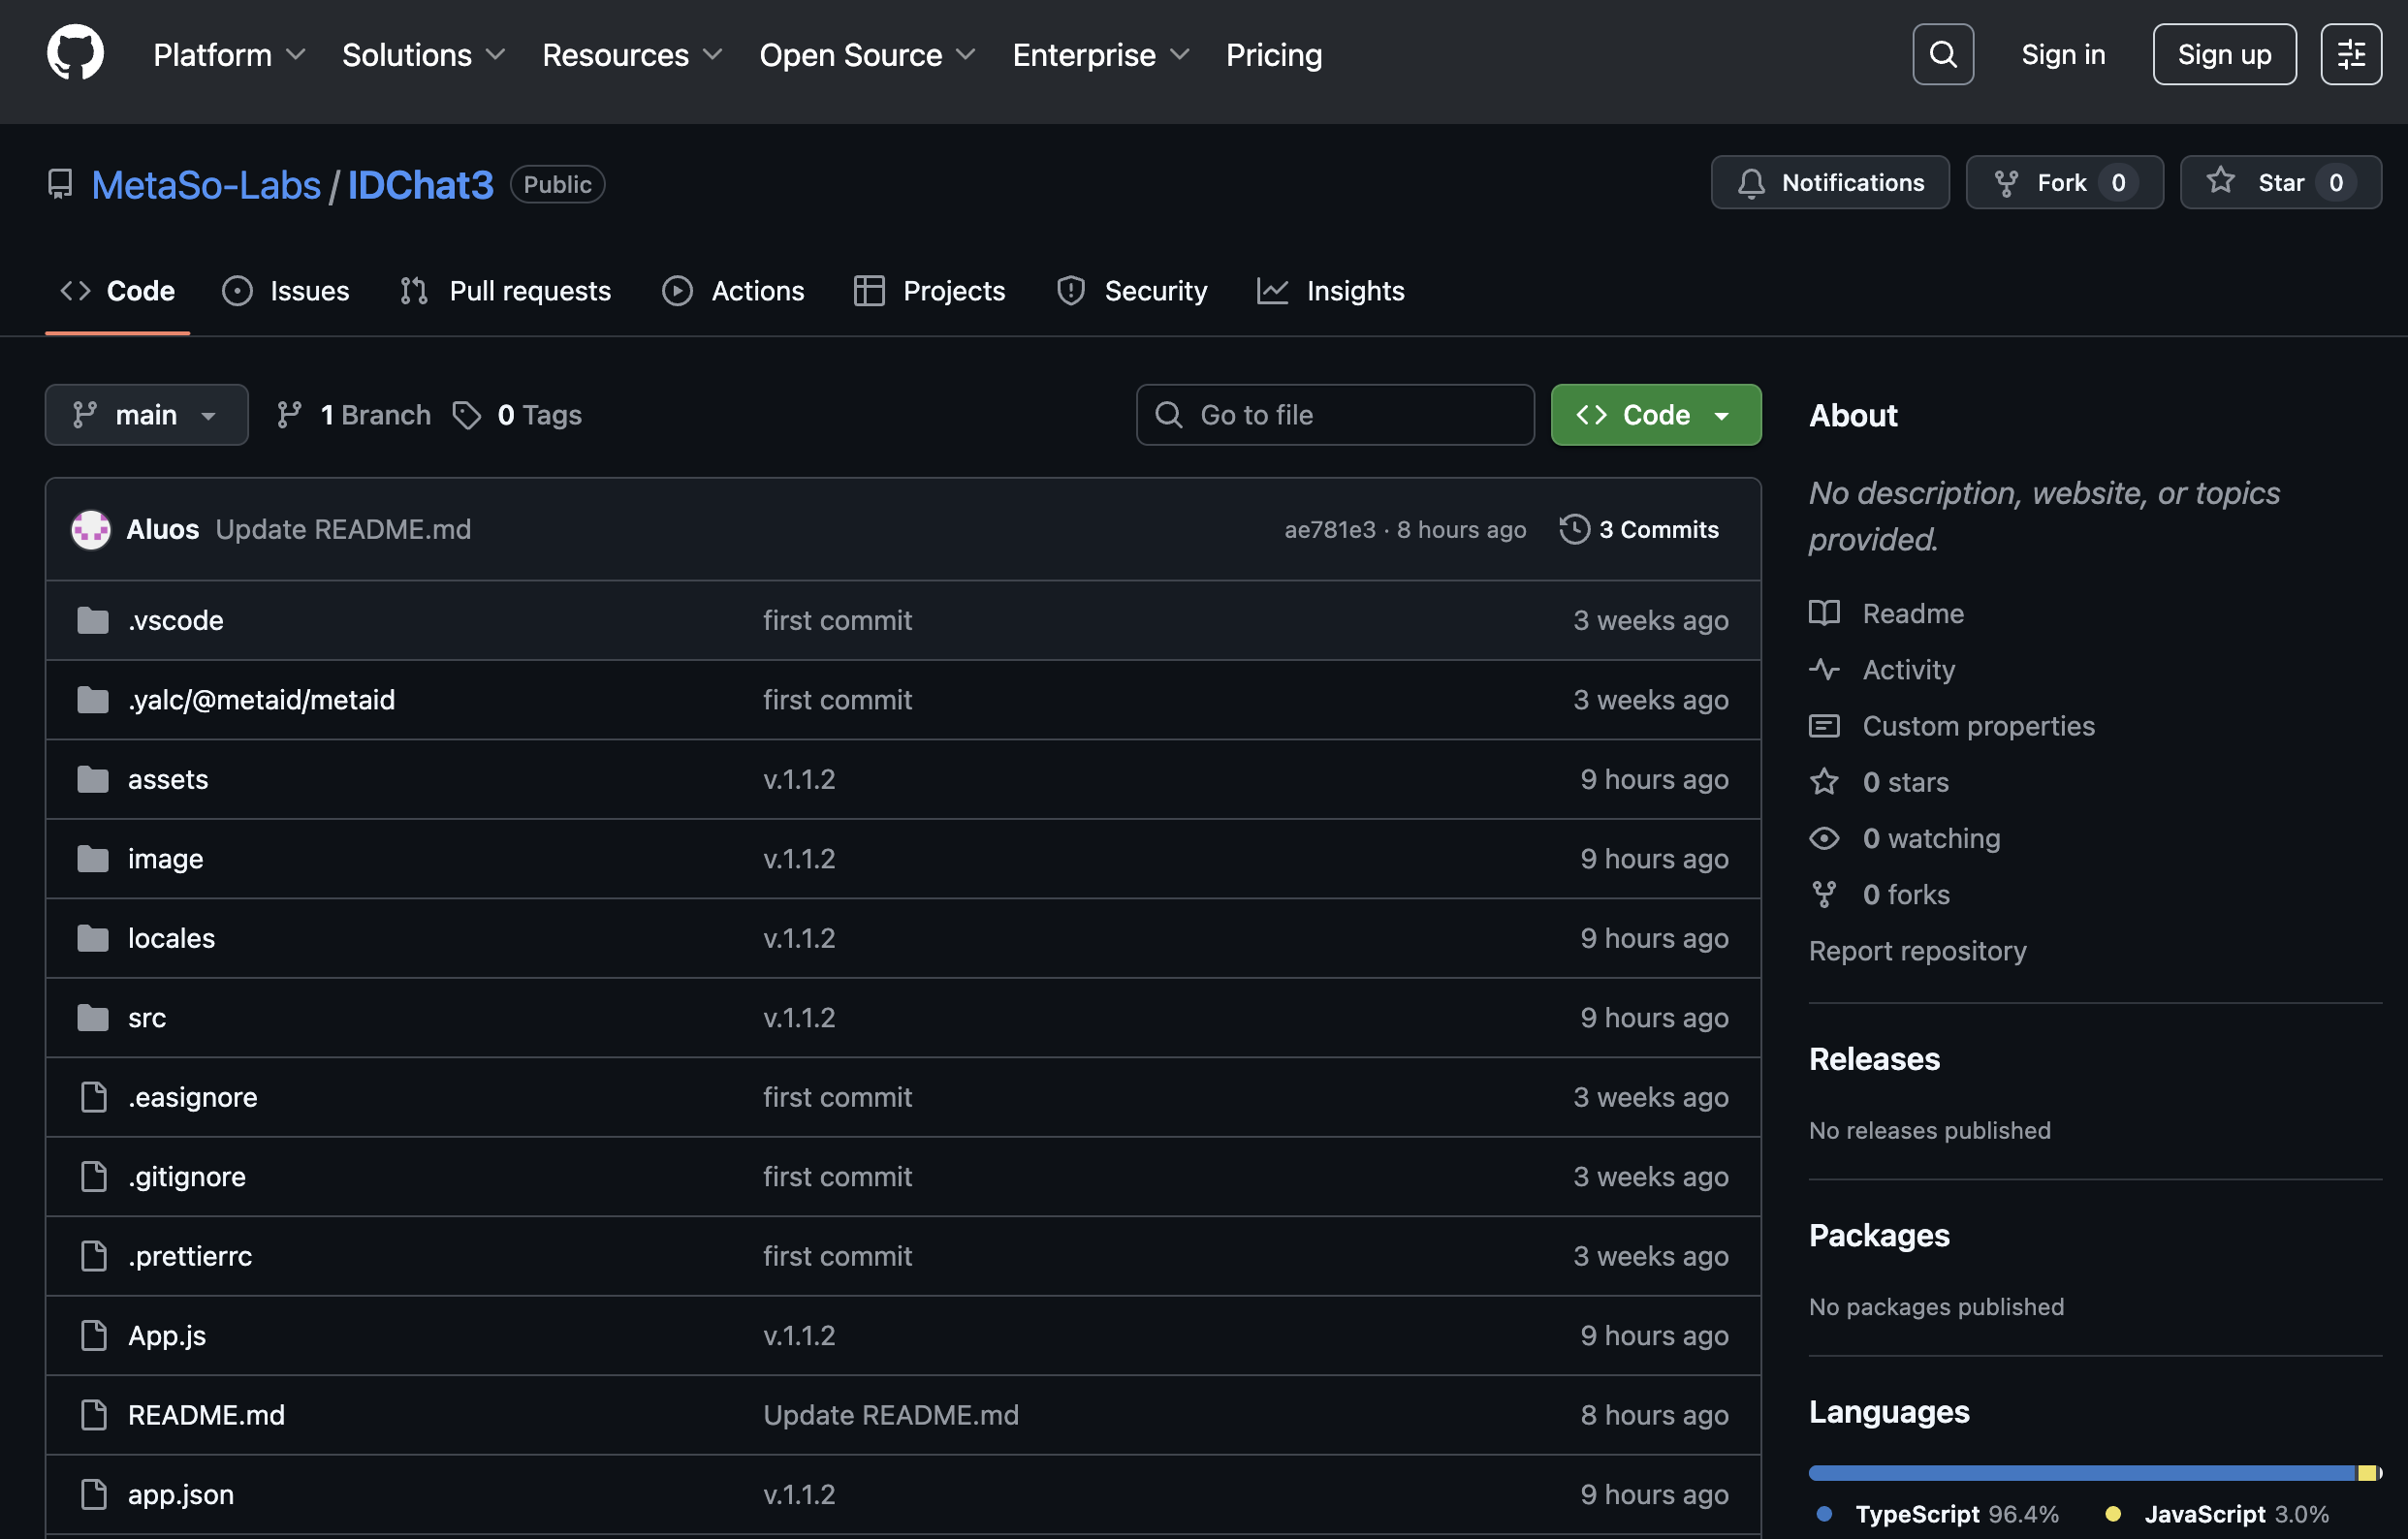Switch to the Issues tab
The width and height of the screenshot is (2408, 1539).
pos(286,291)
